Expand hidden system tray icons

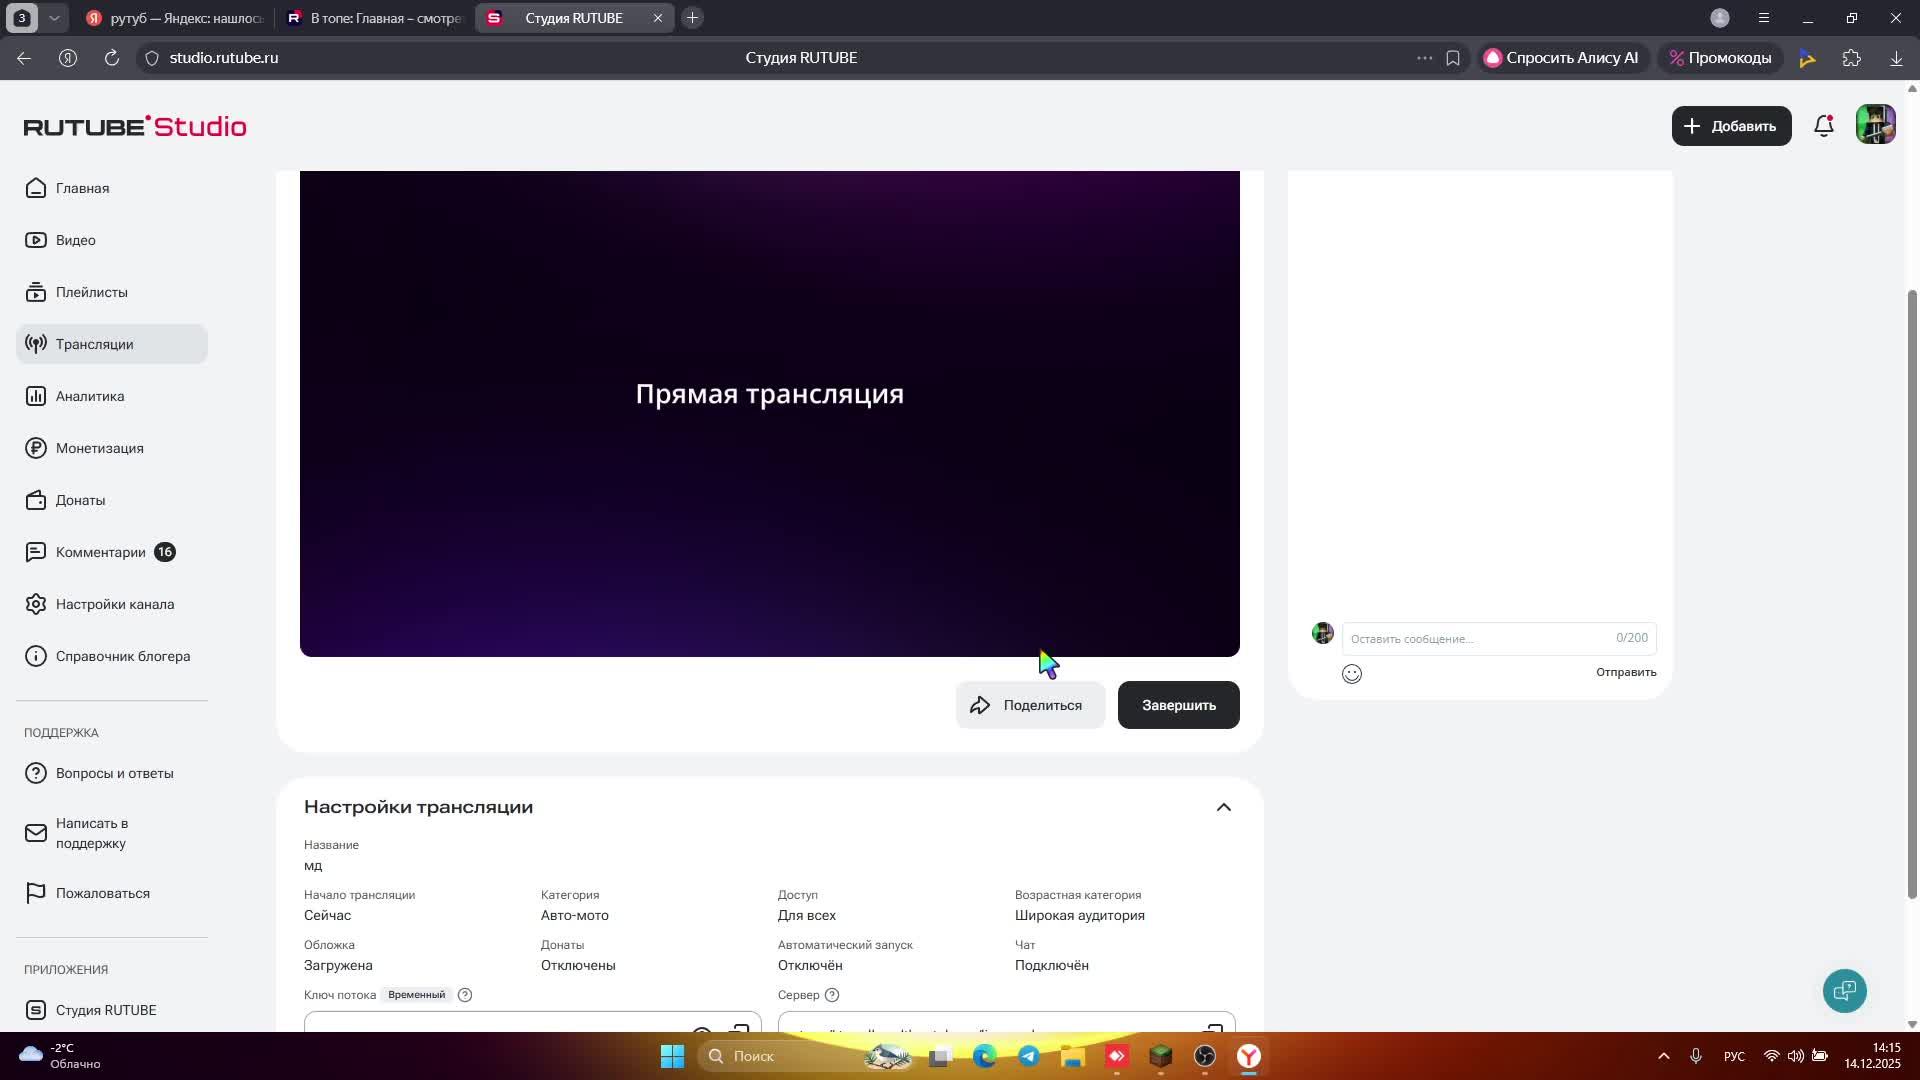1663,1056
